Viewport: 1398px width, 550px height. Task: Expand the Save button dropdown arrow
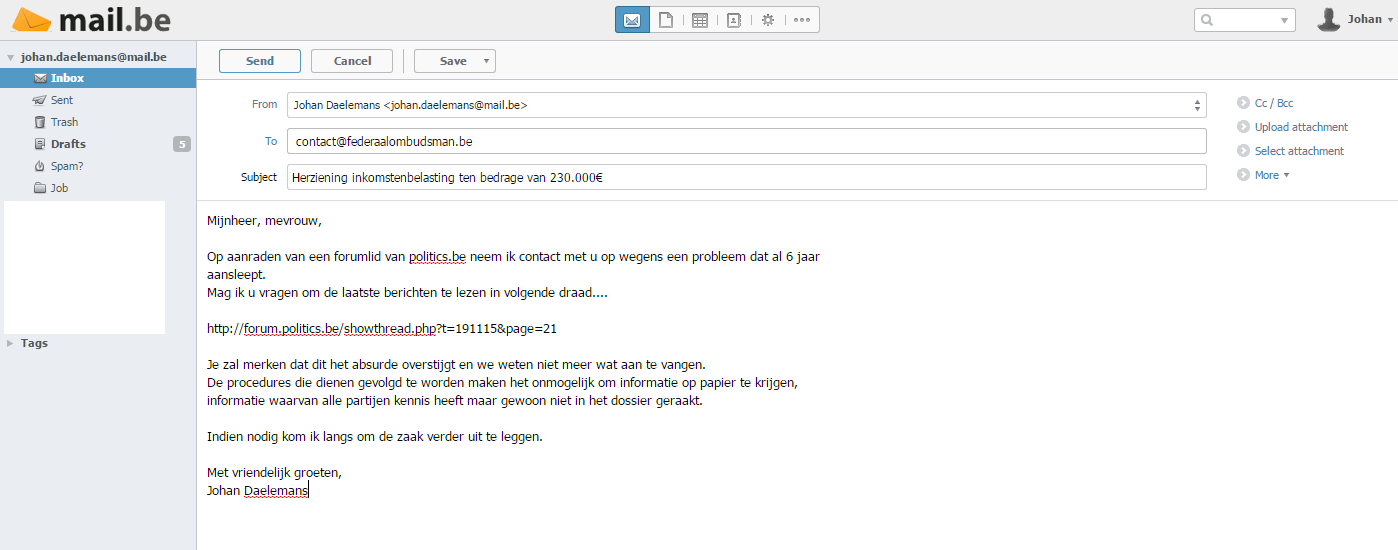(486, 61)
